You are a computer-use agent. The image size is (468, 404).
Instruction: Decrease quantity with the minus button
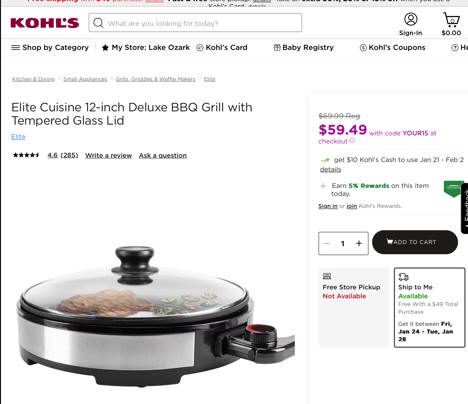[327, 243]
